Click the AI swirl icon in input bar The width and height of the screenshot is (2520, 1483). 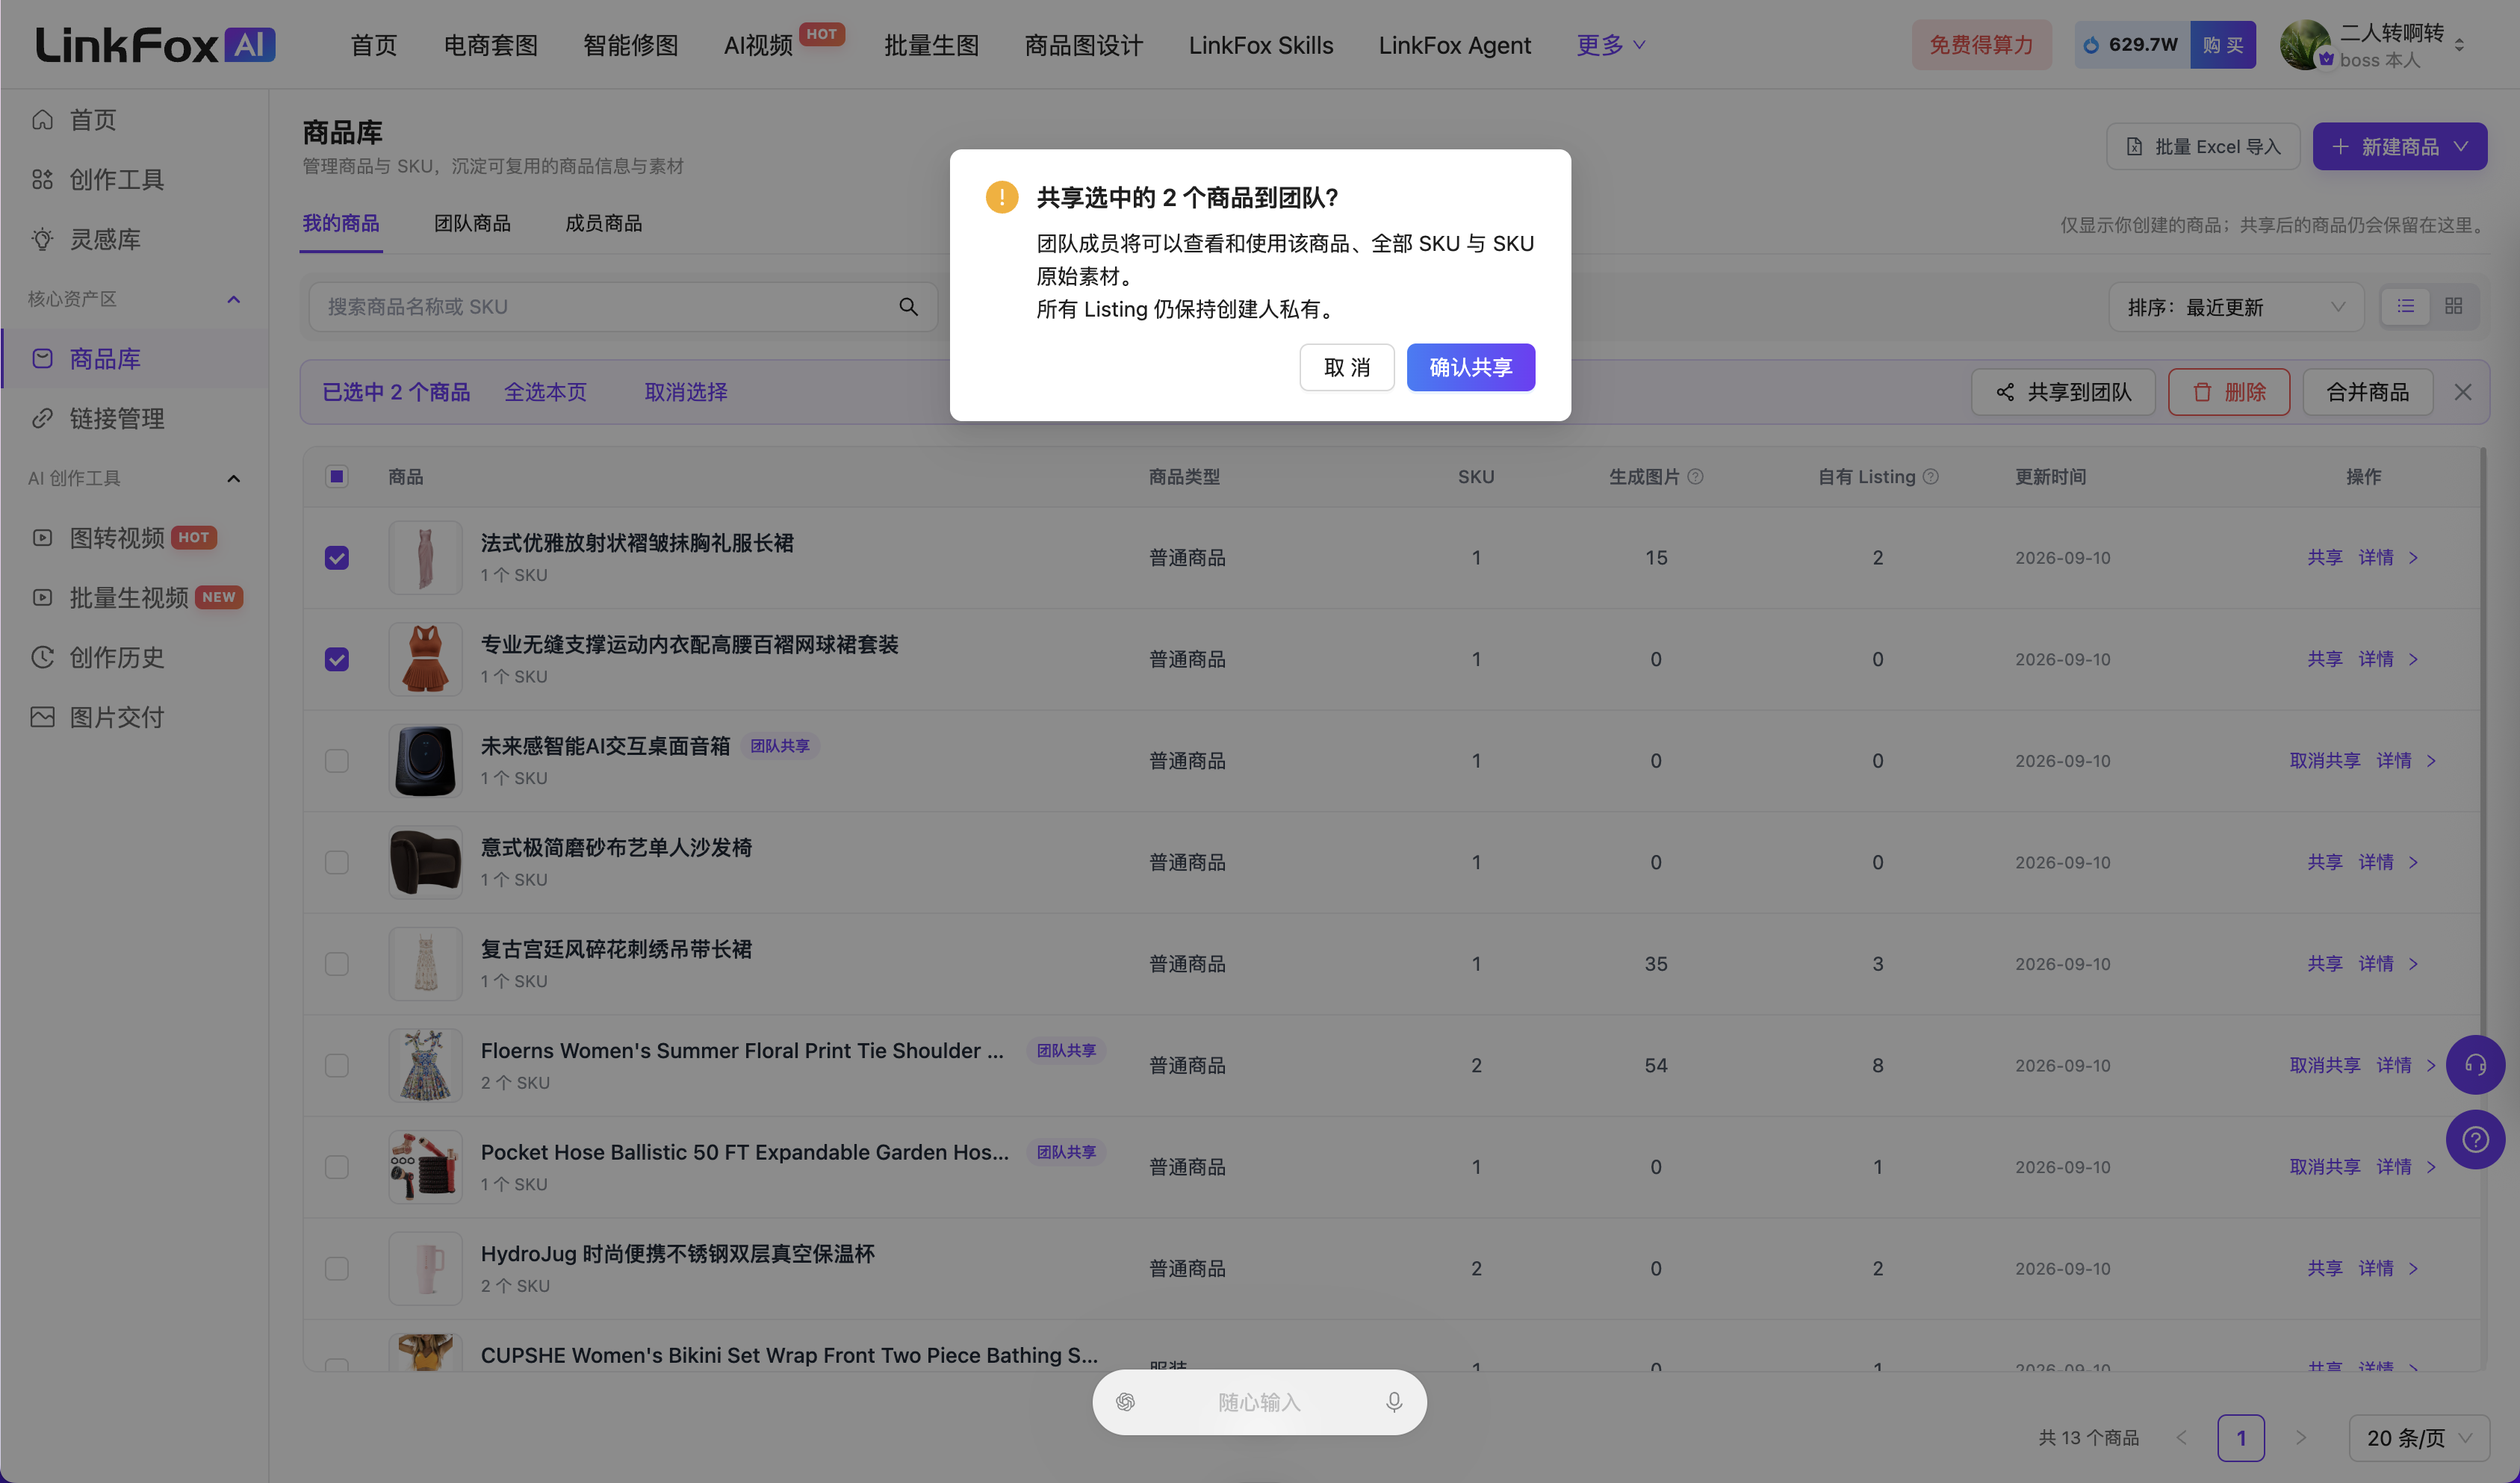click(x=1125, y=1402)
